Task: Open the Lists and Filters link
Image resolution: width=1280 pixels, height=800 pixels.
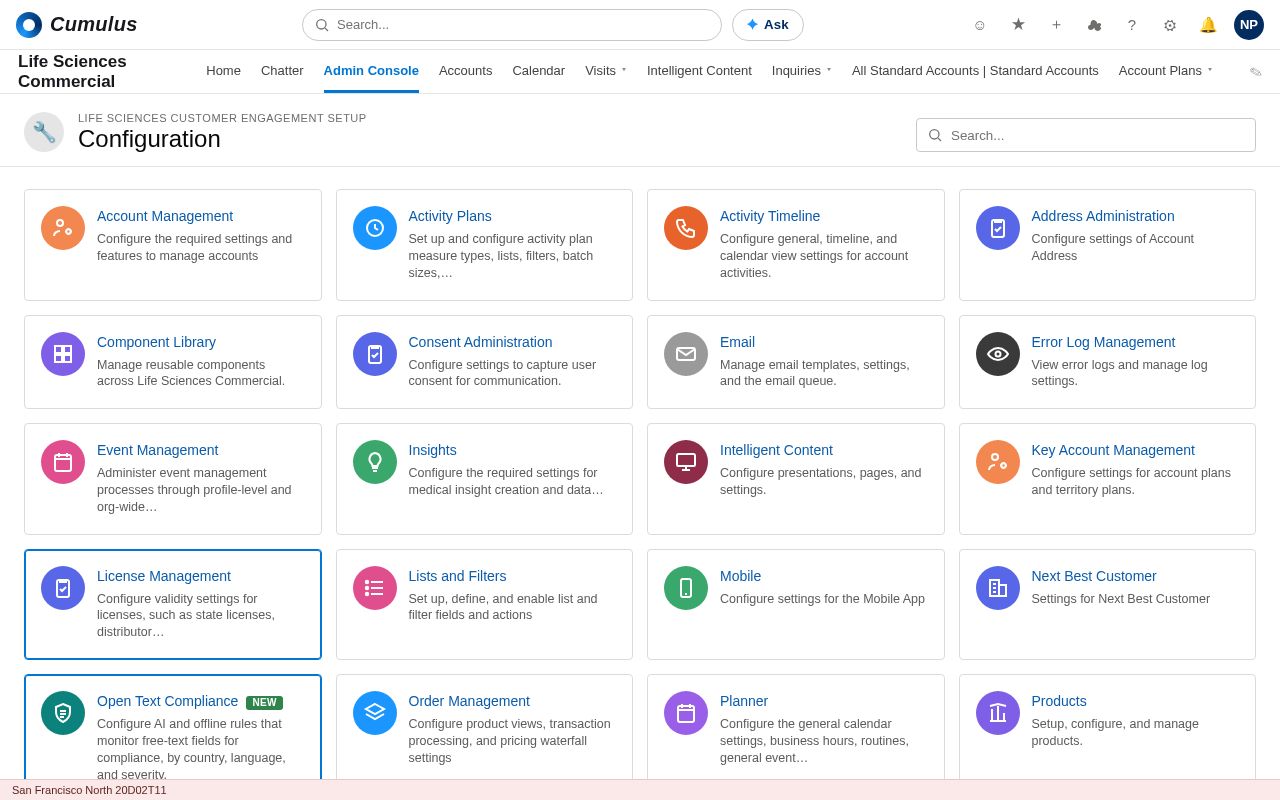Action: 457,576
